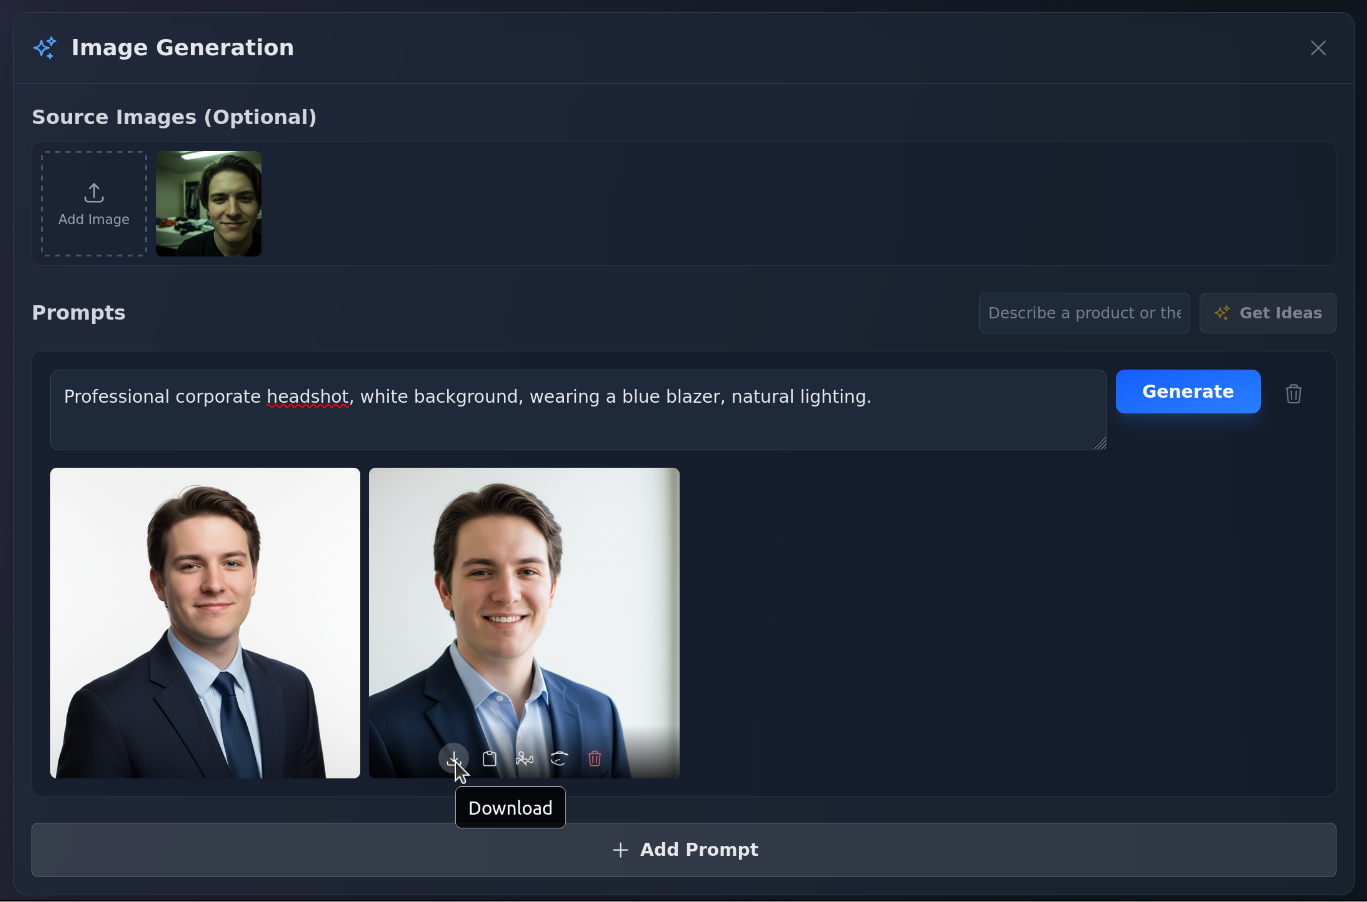This screenshot has width=1367, height=902.
Task: Select the crop/edit icon on the headshot
Action: pos(524,758)
